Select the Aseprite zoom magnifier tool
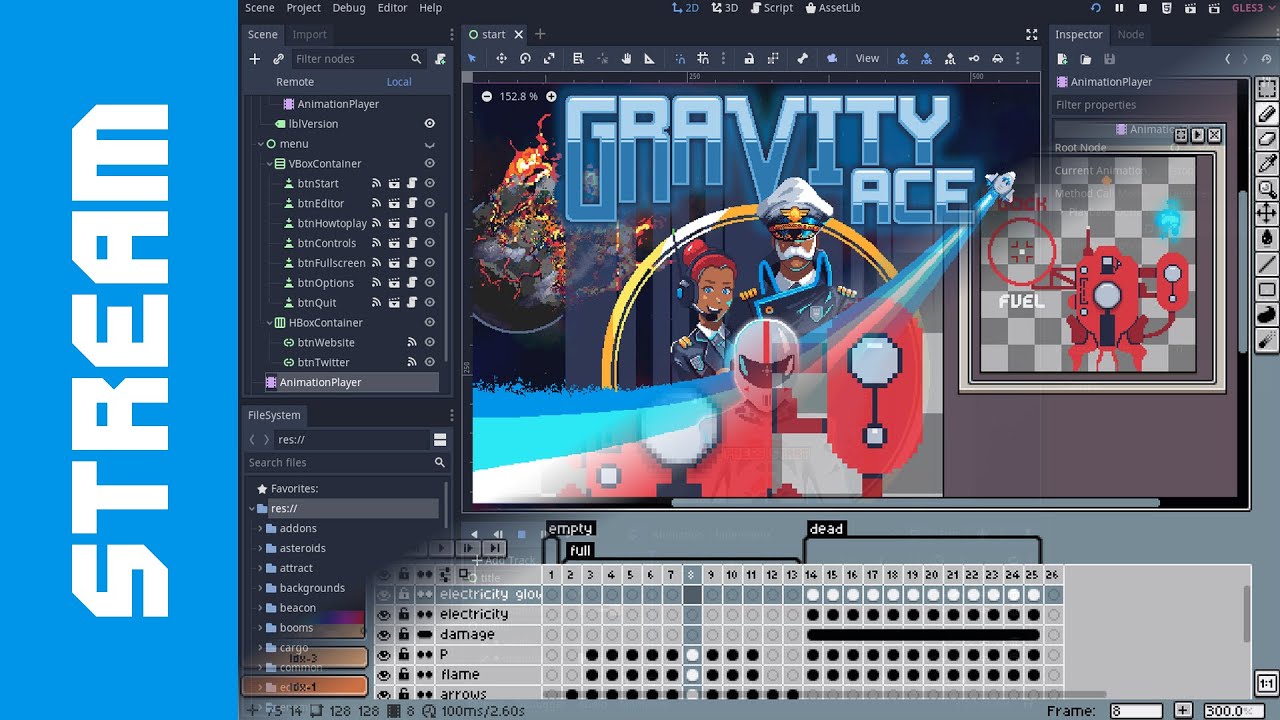Screen dimensions: 1280x720 pos(1266,188)
